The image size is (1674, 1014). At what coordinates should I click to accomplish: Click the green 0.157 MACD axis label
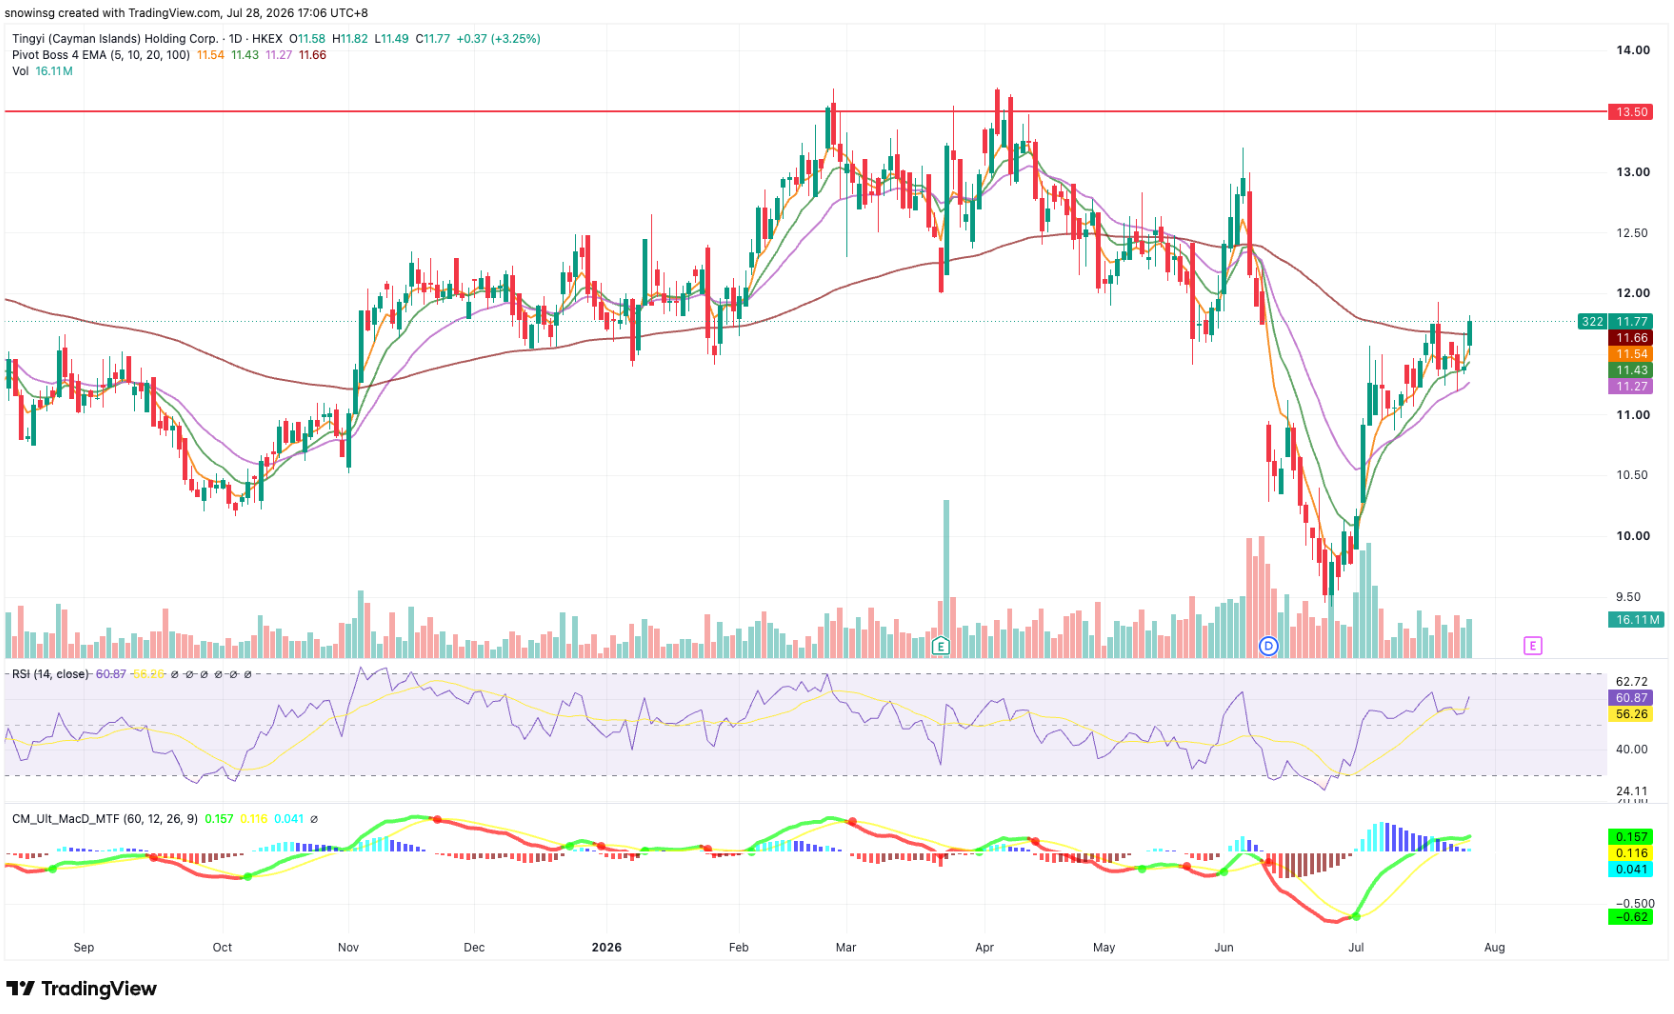click(x=1631, y=837)
